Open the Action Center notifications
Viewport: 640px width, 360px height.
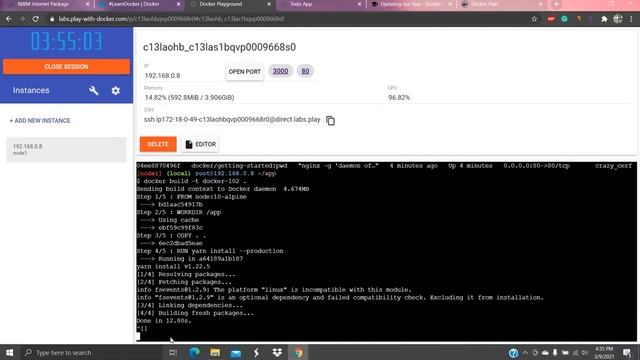pos(627,353)
